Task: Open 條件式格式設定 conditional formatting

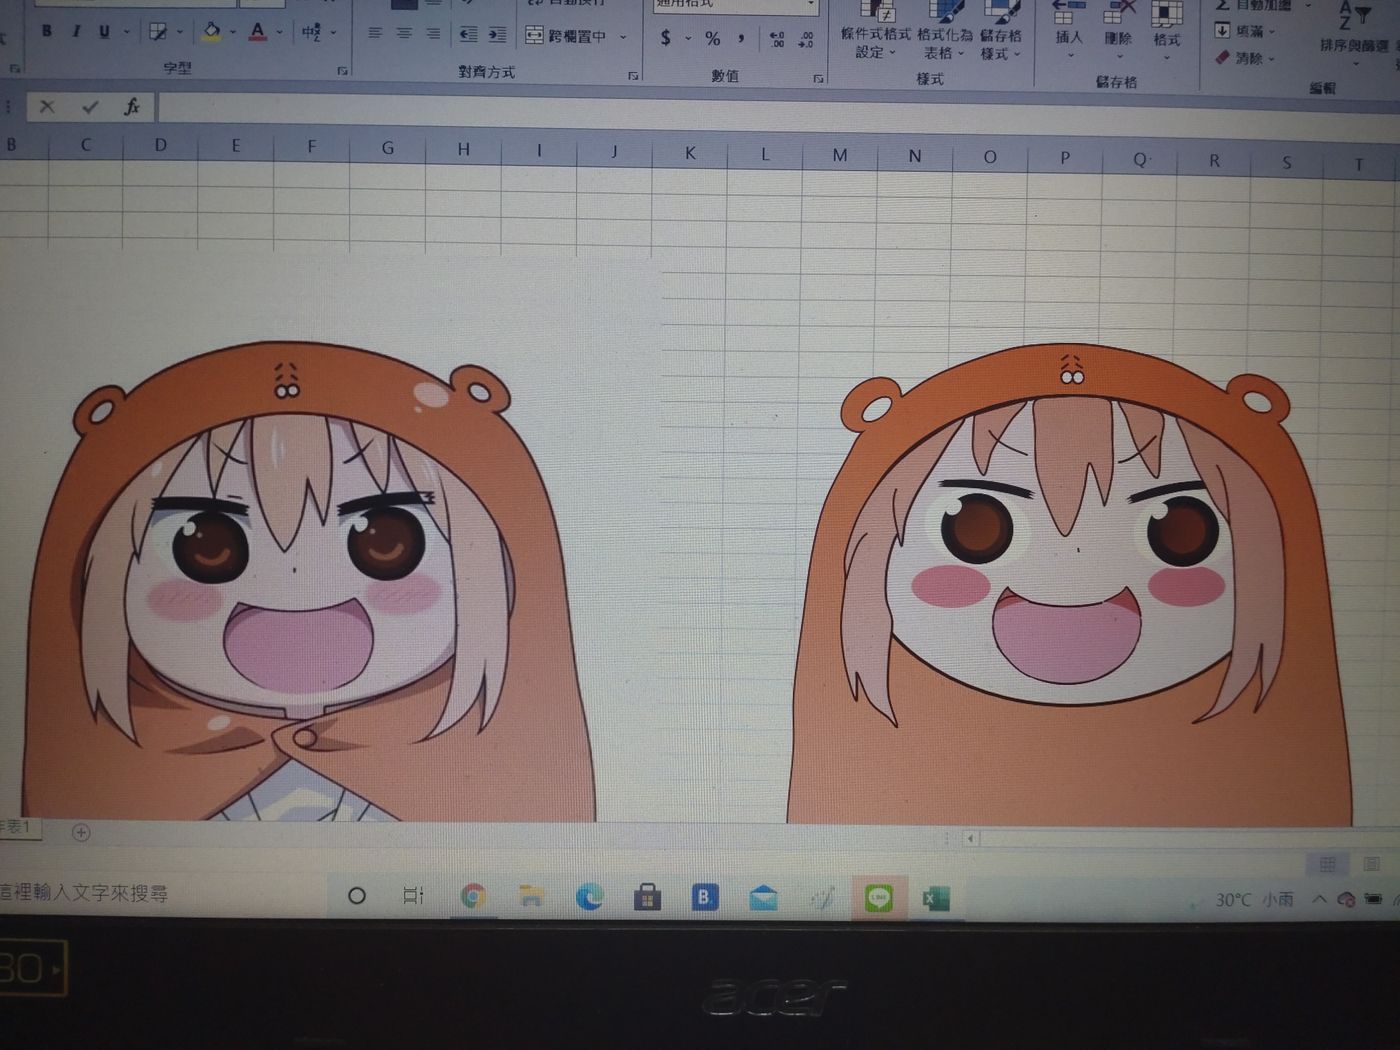Action: pos(875,30)
